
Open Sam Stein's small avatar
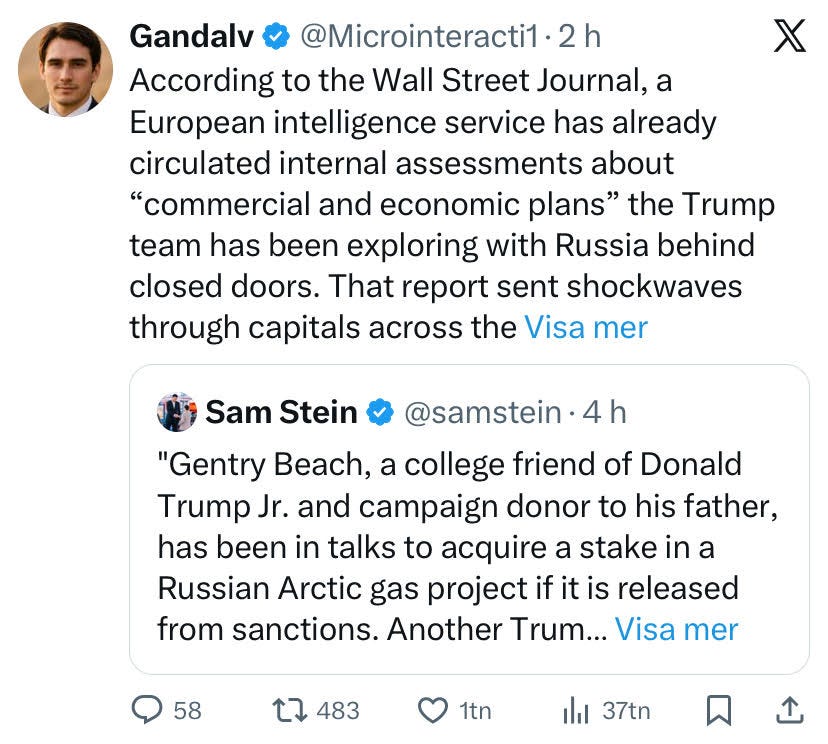click(177, 412)
